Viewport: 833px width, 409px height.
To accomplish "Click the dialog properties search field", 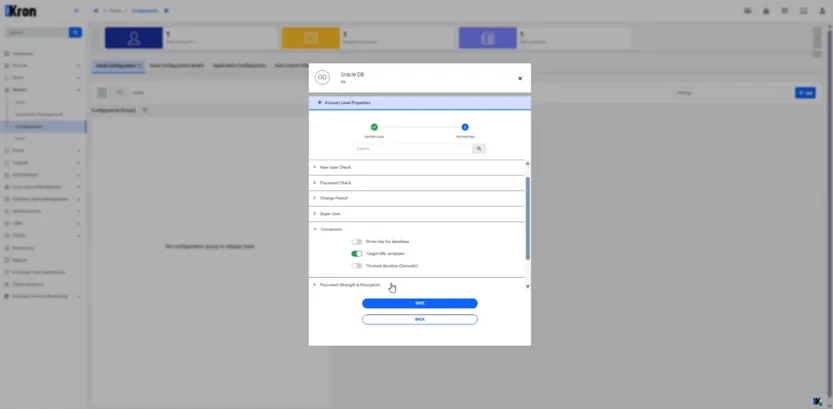I will 413,149.
